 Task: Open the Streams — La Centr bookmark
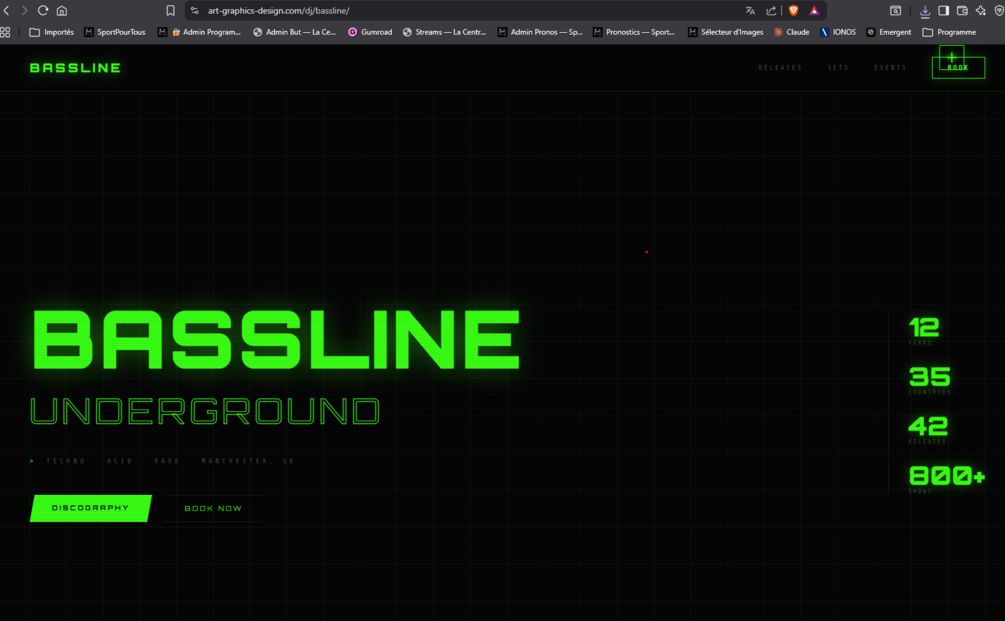[x=444, y=32]
